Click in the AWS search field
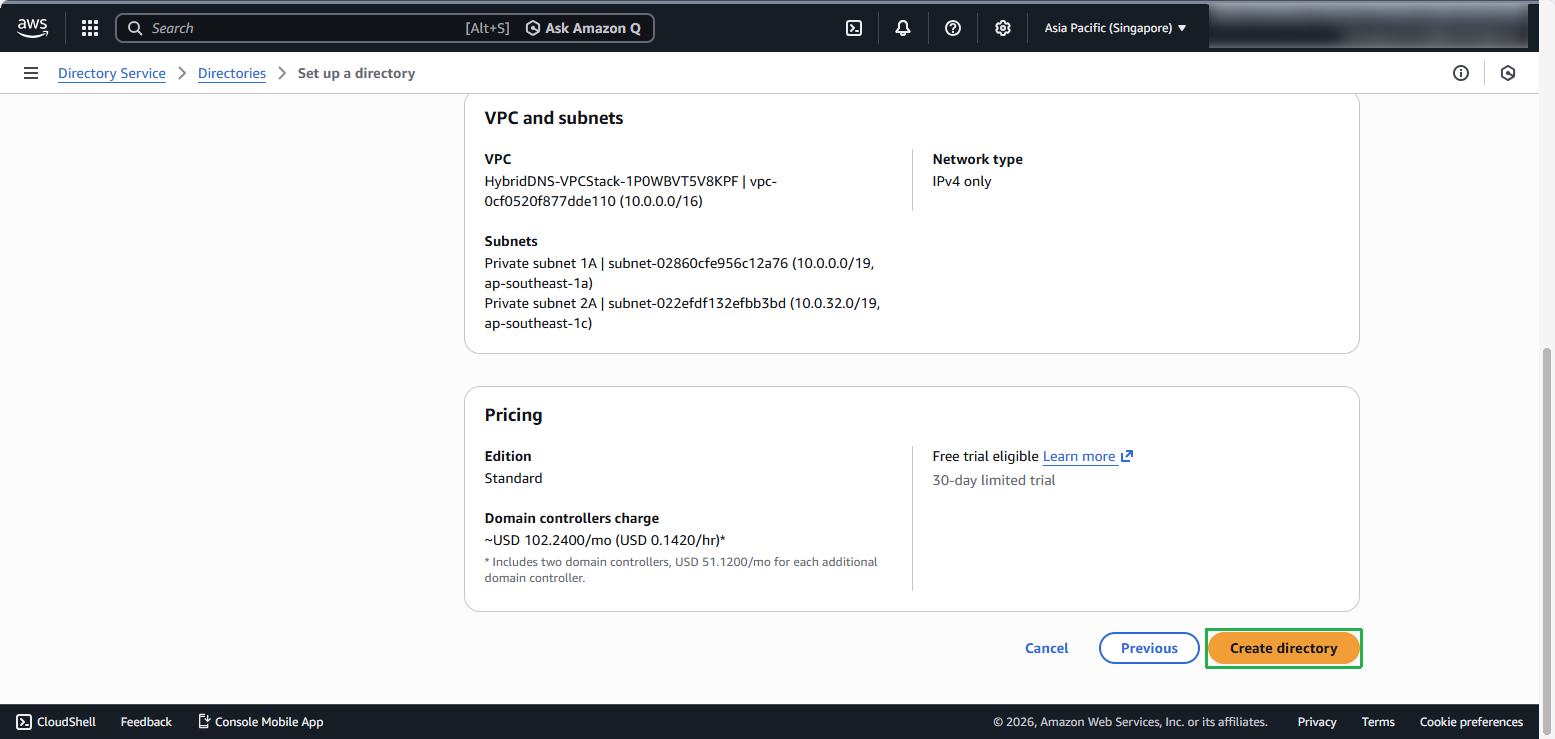This screenshot has width=1555, height=739. click(x=300, y=28)
